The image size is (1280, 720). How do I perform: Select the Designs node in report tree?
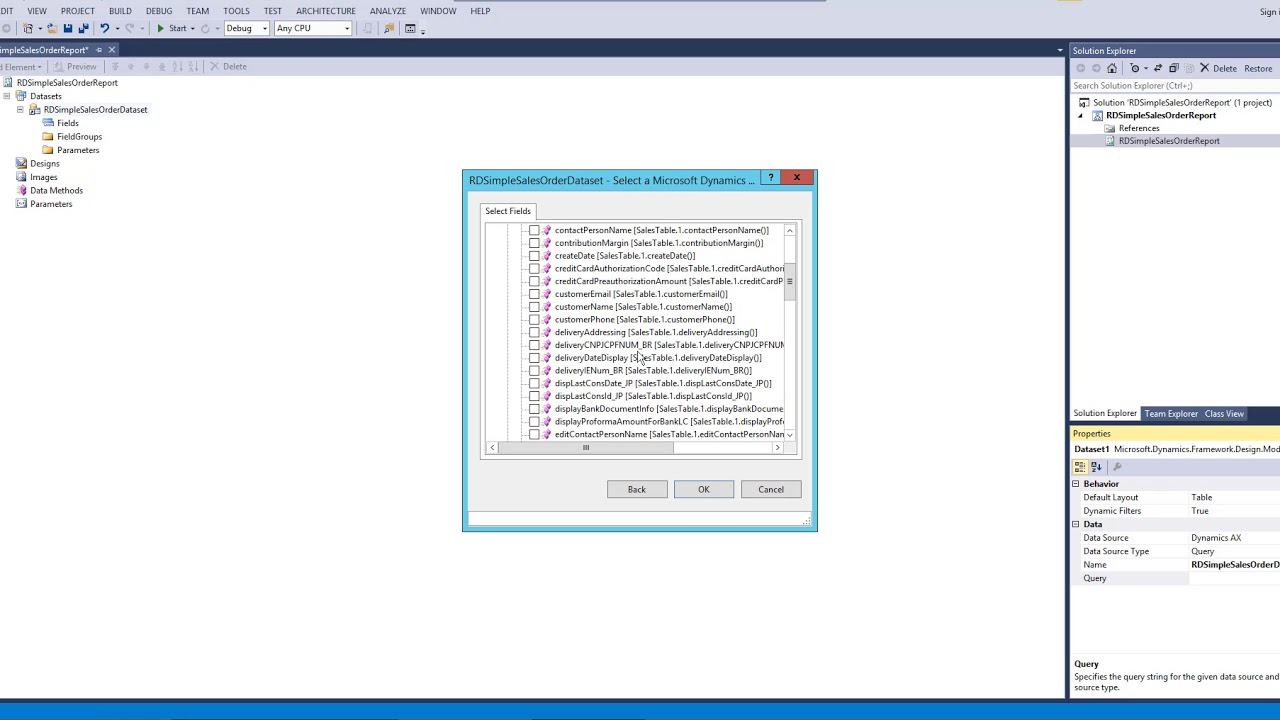tap(44, 163)
